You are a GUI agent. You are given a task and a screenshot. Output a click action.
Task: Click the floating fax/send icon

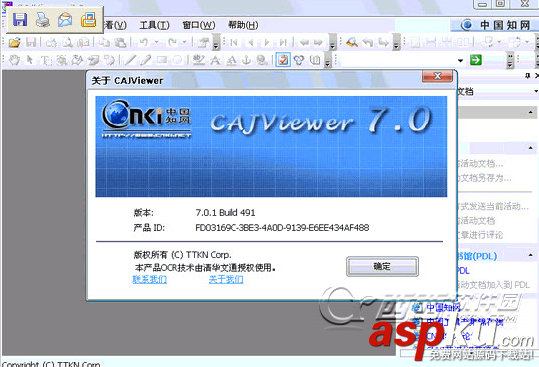point(88,20)
